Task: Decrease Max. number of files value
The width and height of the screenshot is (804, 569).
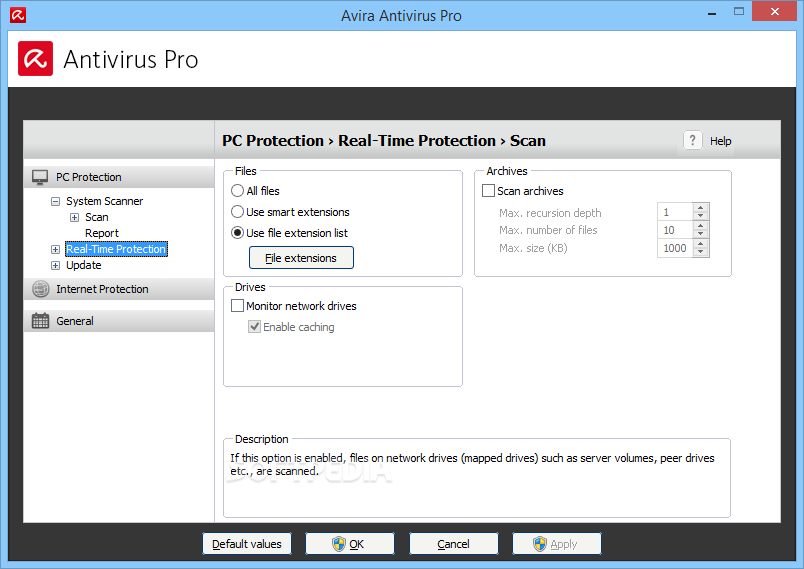Action: (700, 234)
